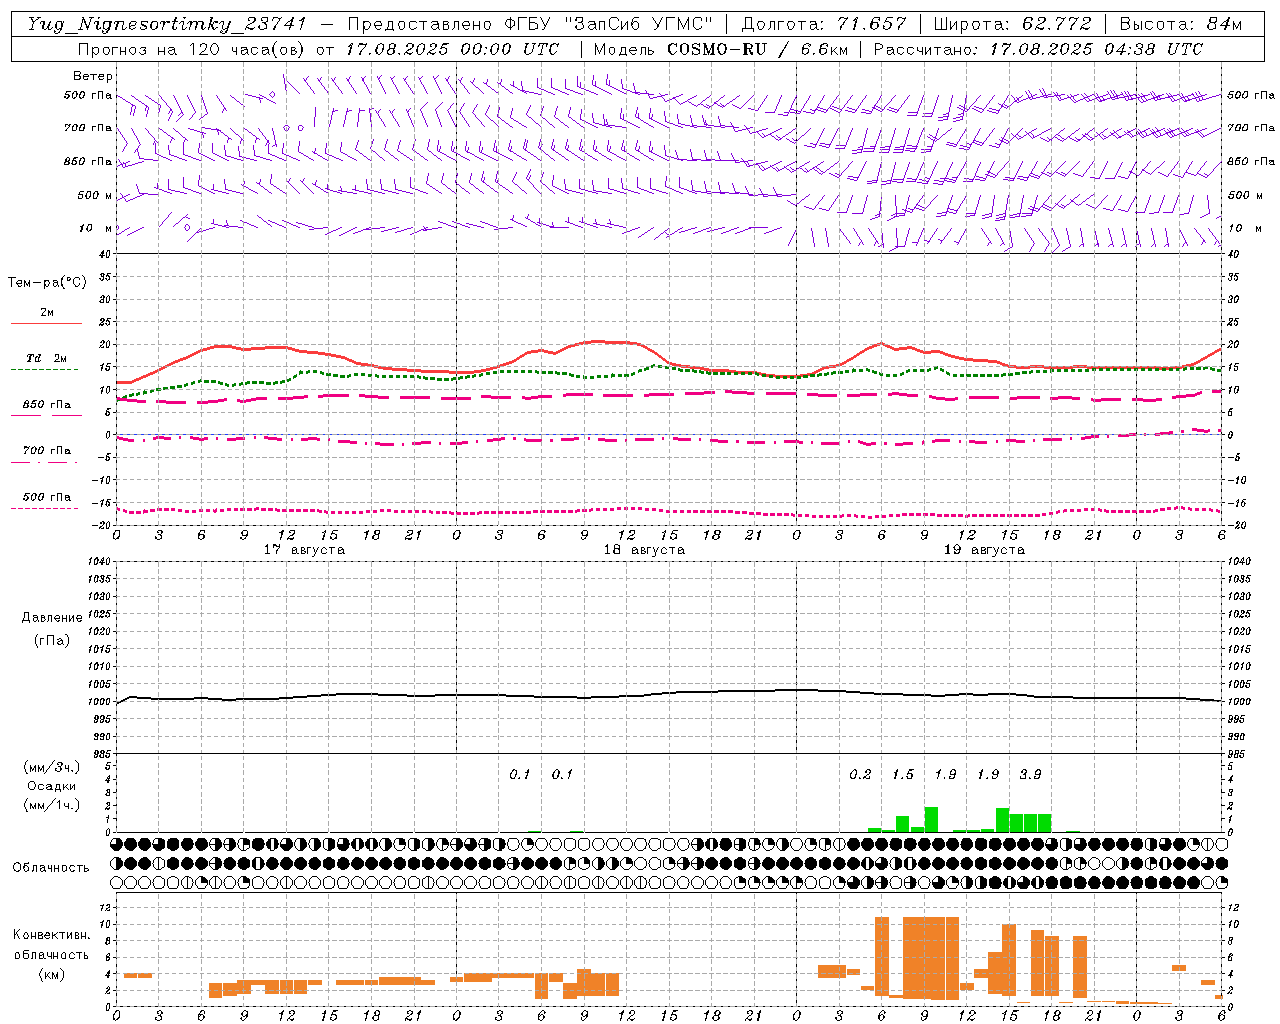
Task: Click the elevation text "Высота: 84м"
Action: pyautogui.click(x=1180, y=24)
